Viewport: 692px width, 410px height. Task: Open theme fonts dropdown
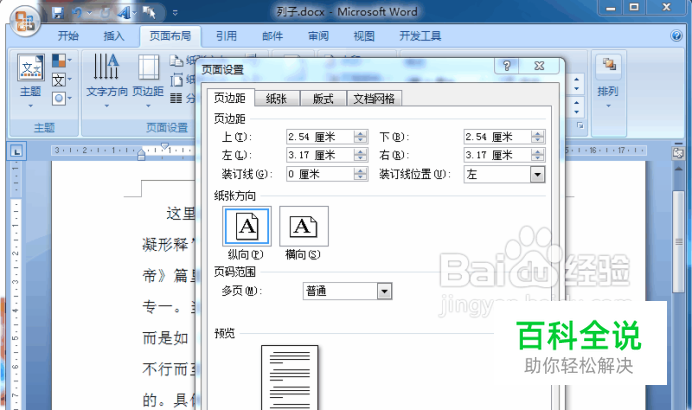click(62, 80)
